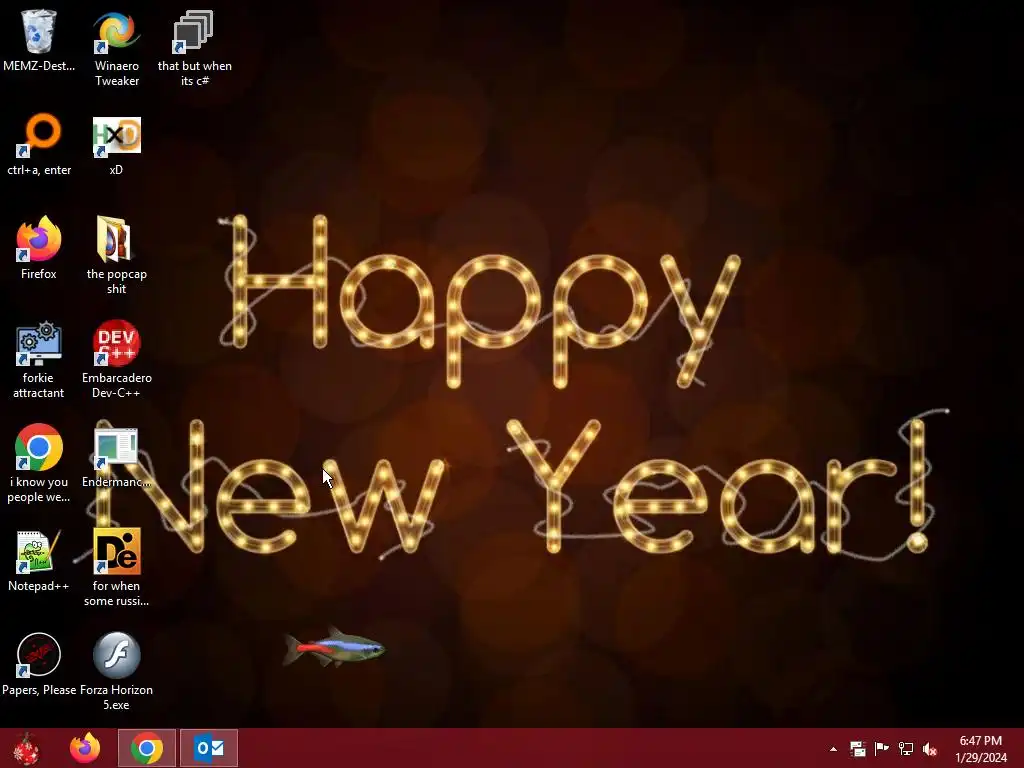Open the clock showing 6:47 PM

click(981, 749)
